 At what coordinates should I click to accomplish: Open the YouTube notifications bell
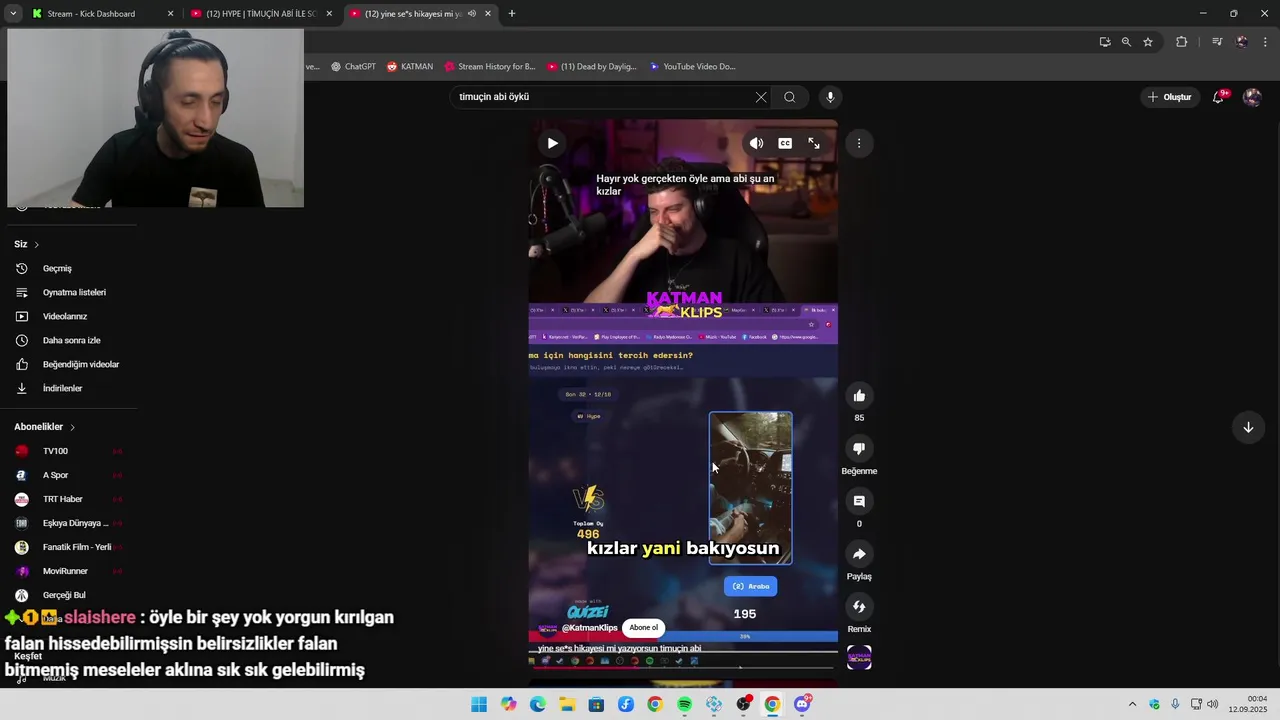click(x=1218, y=97)
